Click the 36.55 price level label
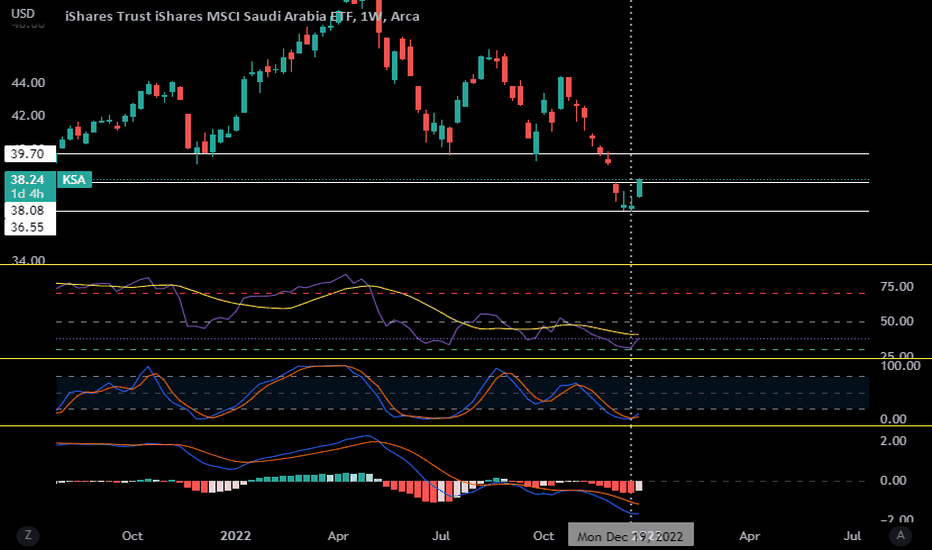This screenshot has height=550, width=932. 30,227
